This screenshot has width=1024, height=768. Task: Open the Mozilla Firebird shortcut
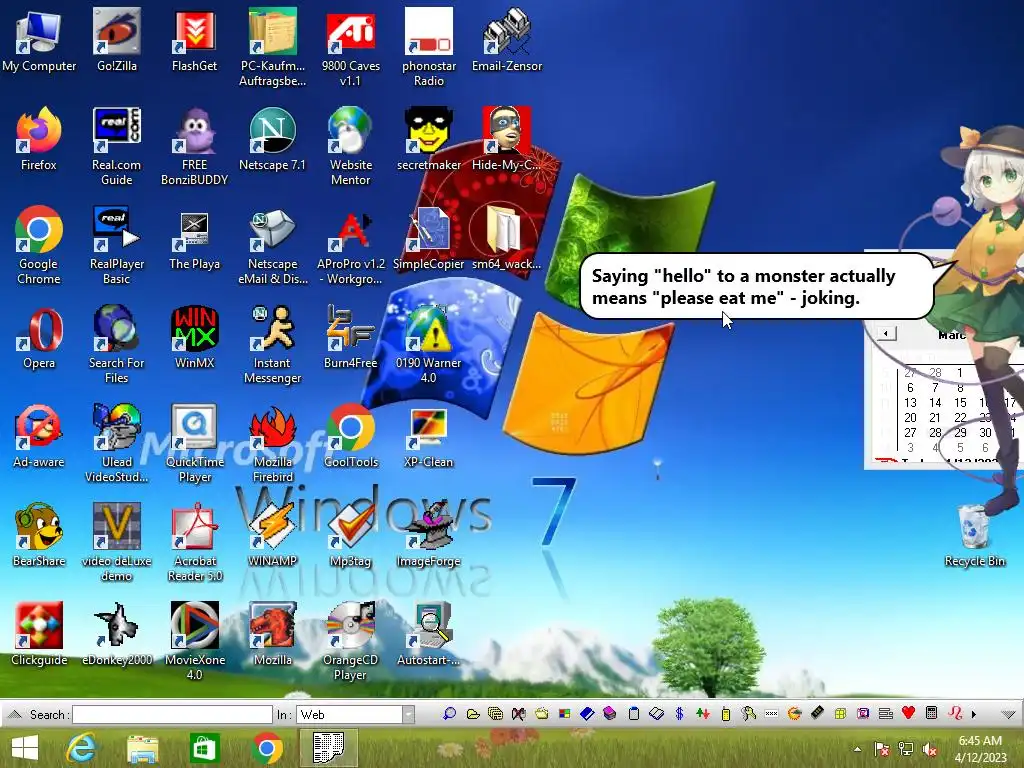click(x=272, y=444)
